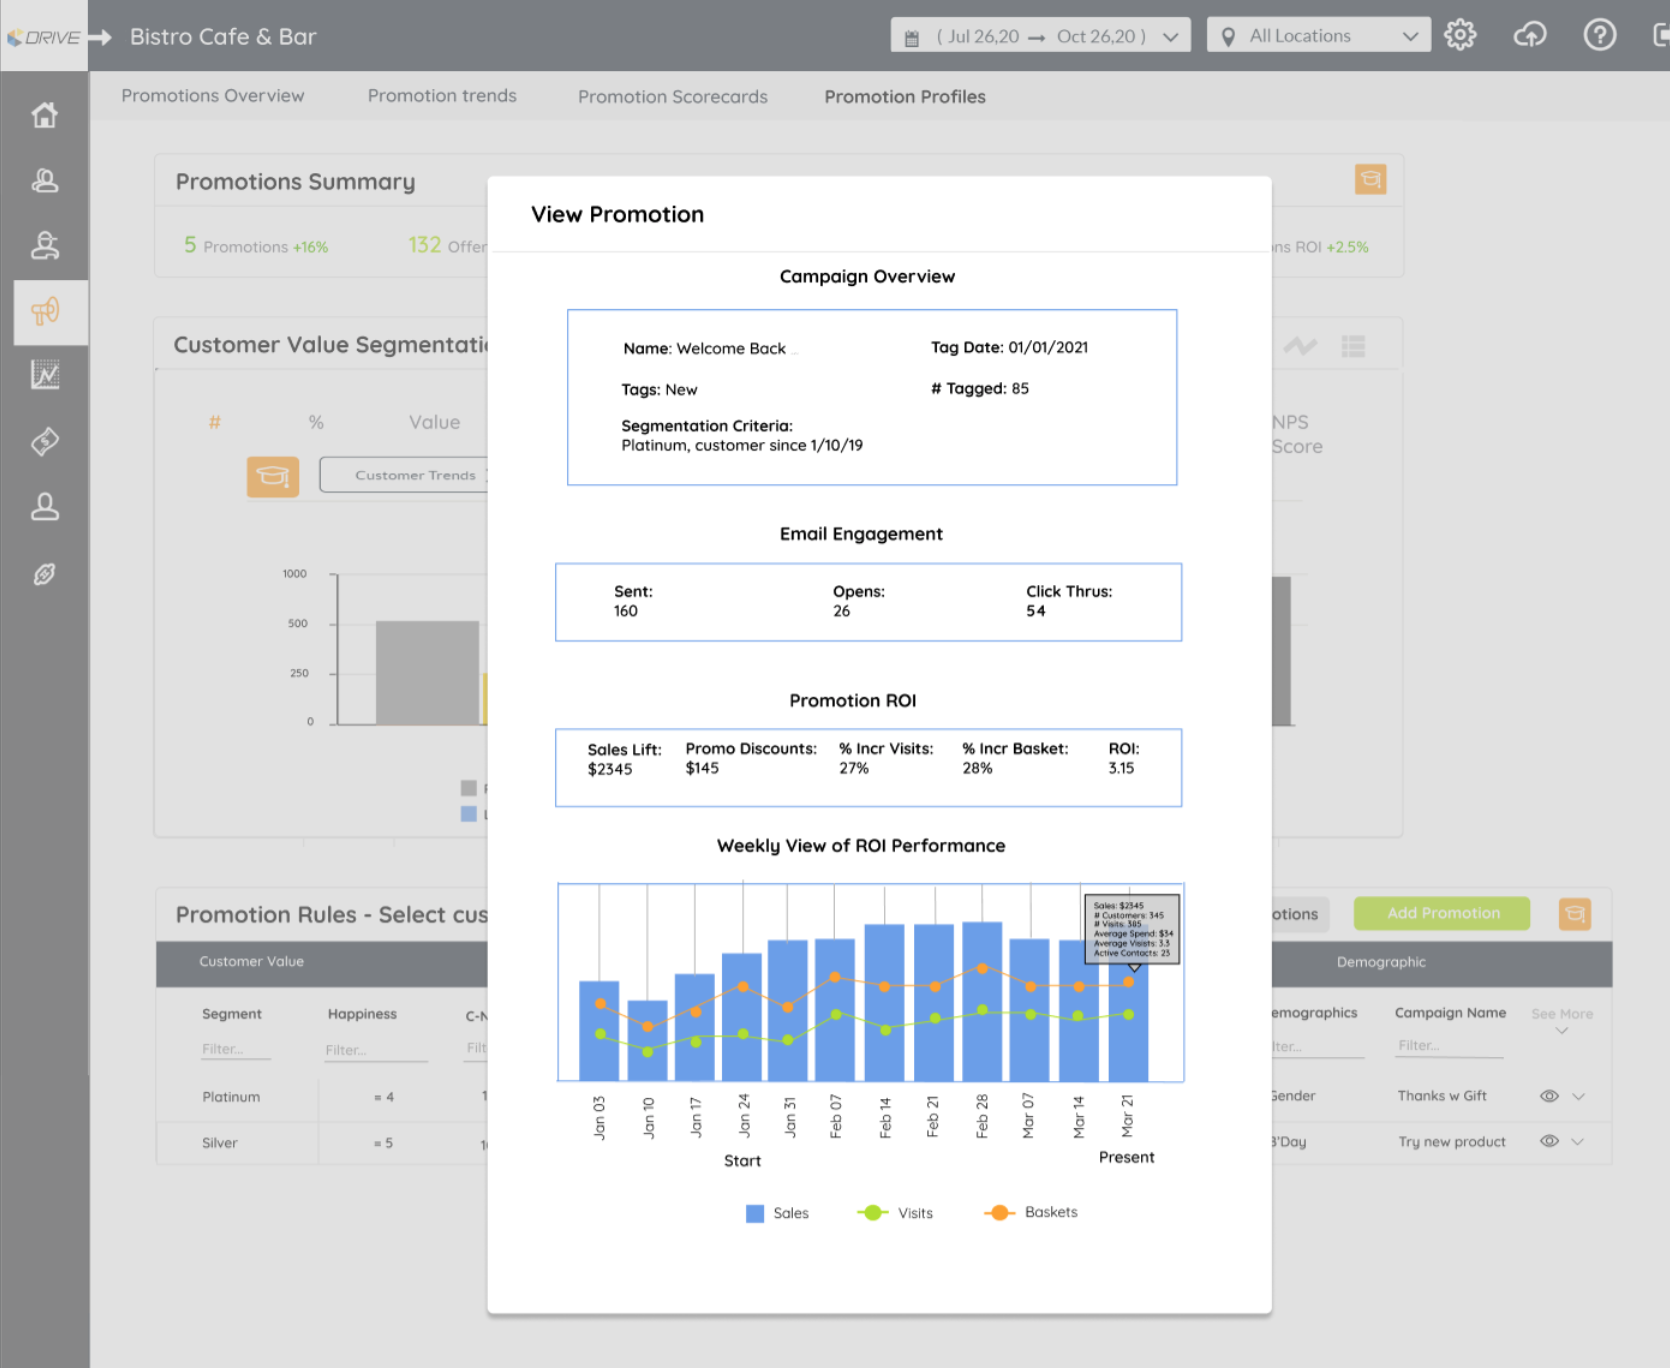This screenshot has height=1368, width=1670.
Task: Click the Campaign Name filter field
Action: pyautogui.click(x=1449, y=1046)
